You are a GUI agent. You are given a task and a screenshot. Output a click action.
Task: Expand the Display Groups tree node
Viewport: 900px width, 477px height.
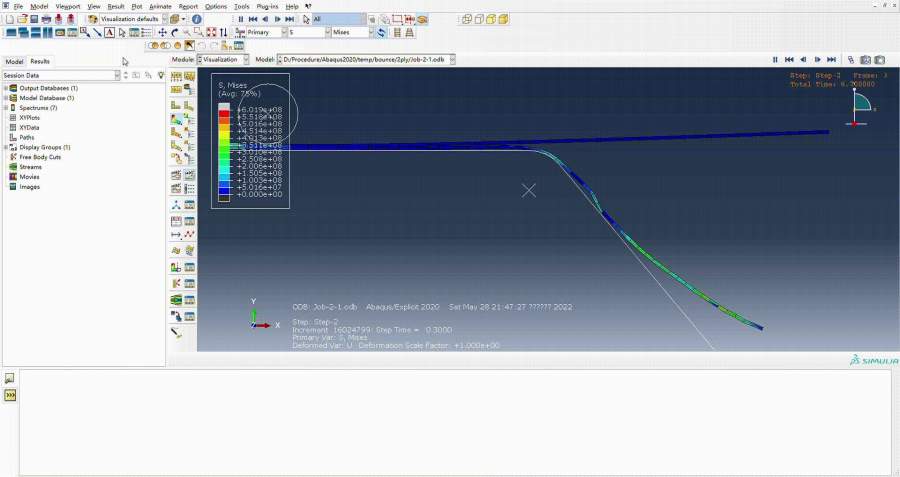pyautogui.click(x=6, y=147)
